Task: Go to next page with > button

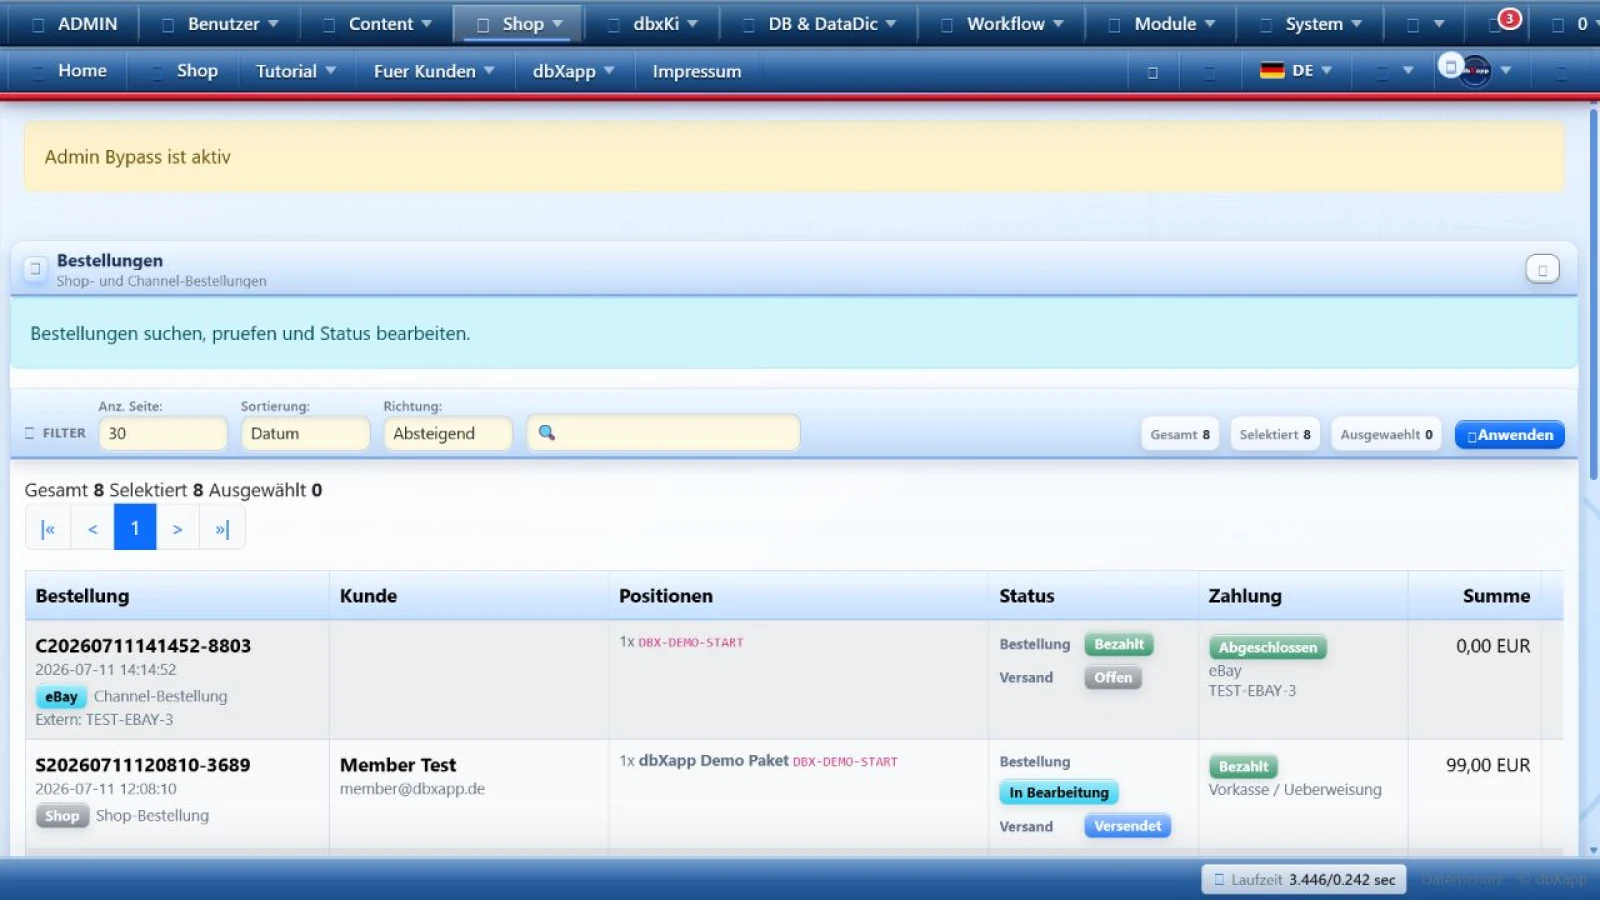Action: pos(178,528)
